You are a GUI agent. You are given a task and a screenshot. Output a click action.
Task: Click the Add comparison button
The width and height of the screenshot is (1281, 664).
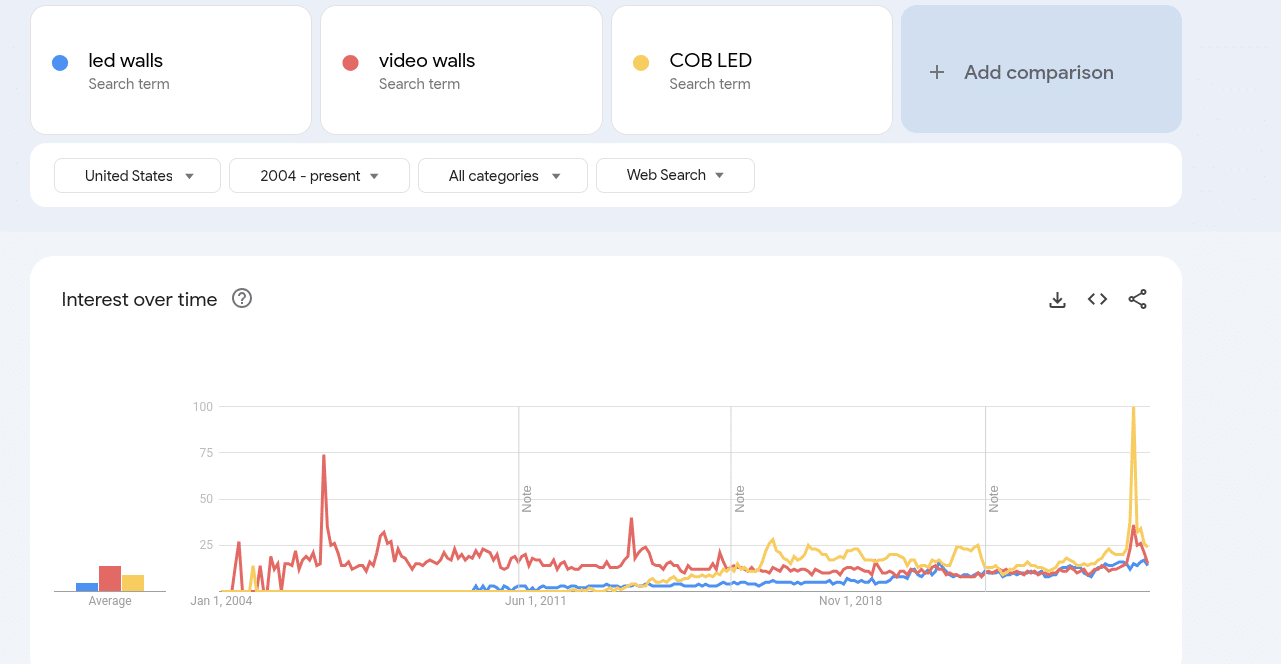[1040, 70]
